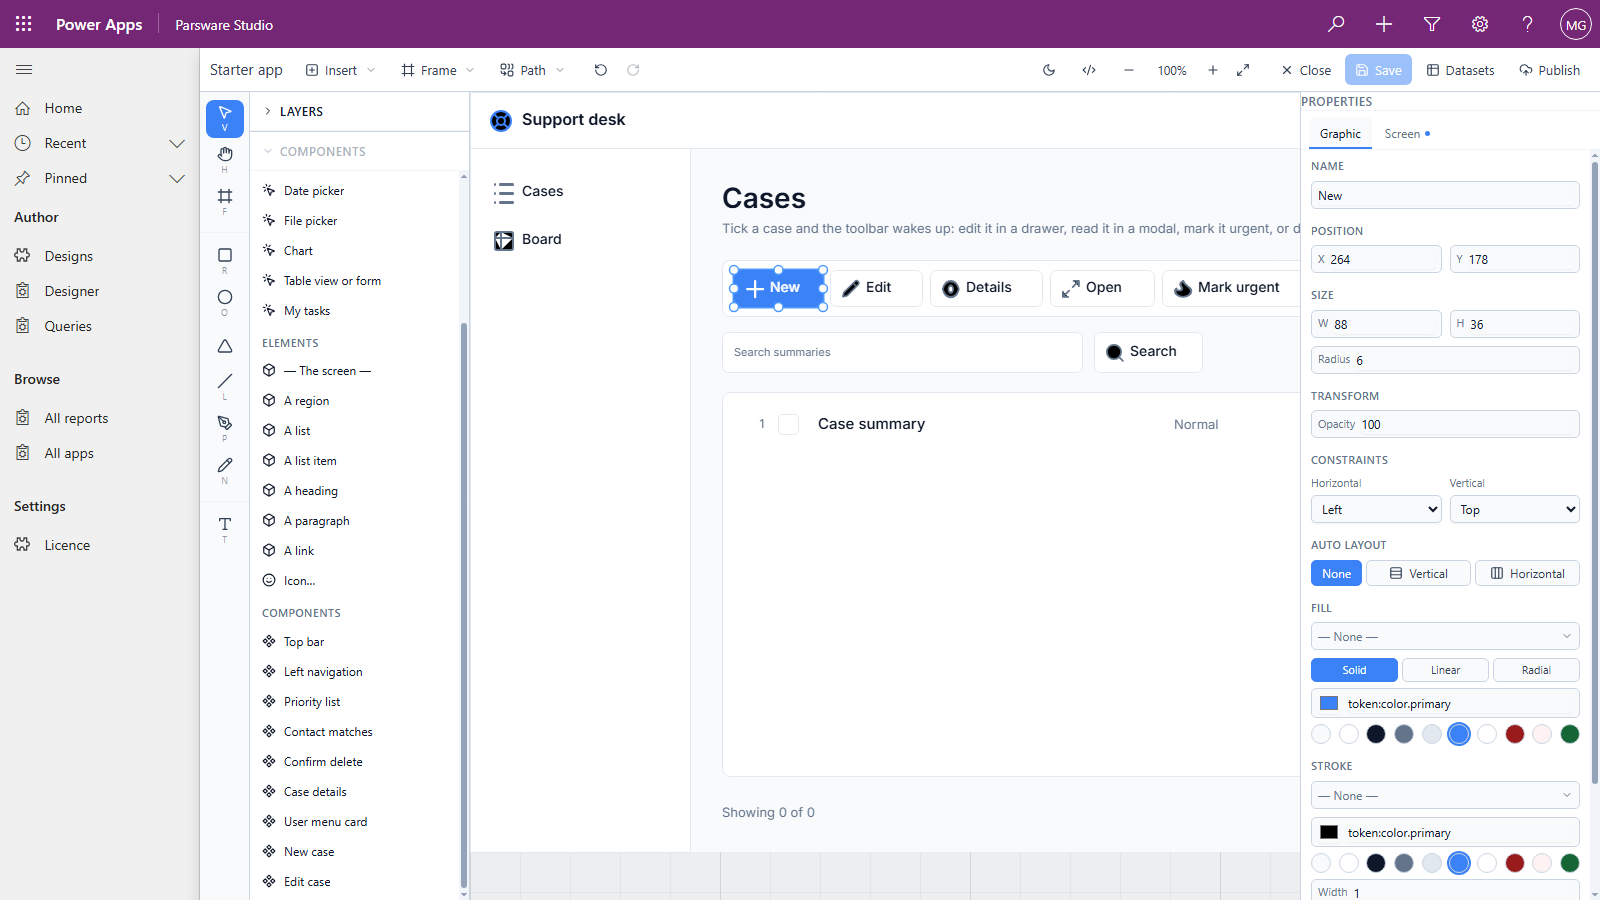Click the redo icon
The width and height of the screenshot is (1600, 900).
[633, 70]
